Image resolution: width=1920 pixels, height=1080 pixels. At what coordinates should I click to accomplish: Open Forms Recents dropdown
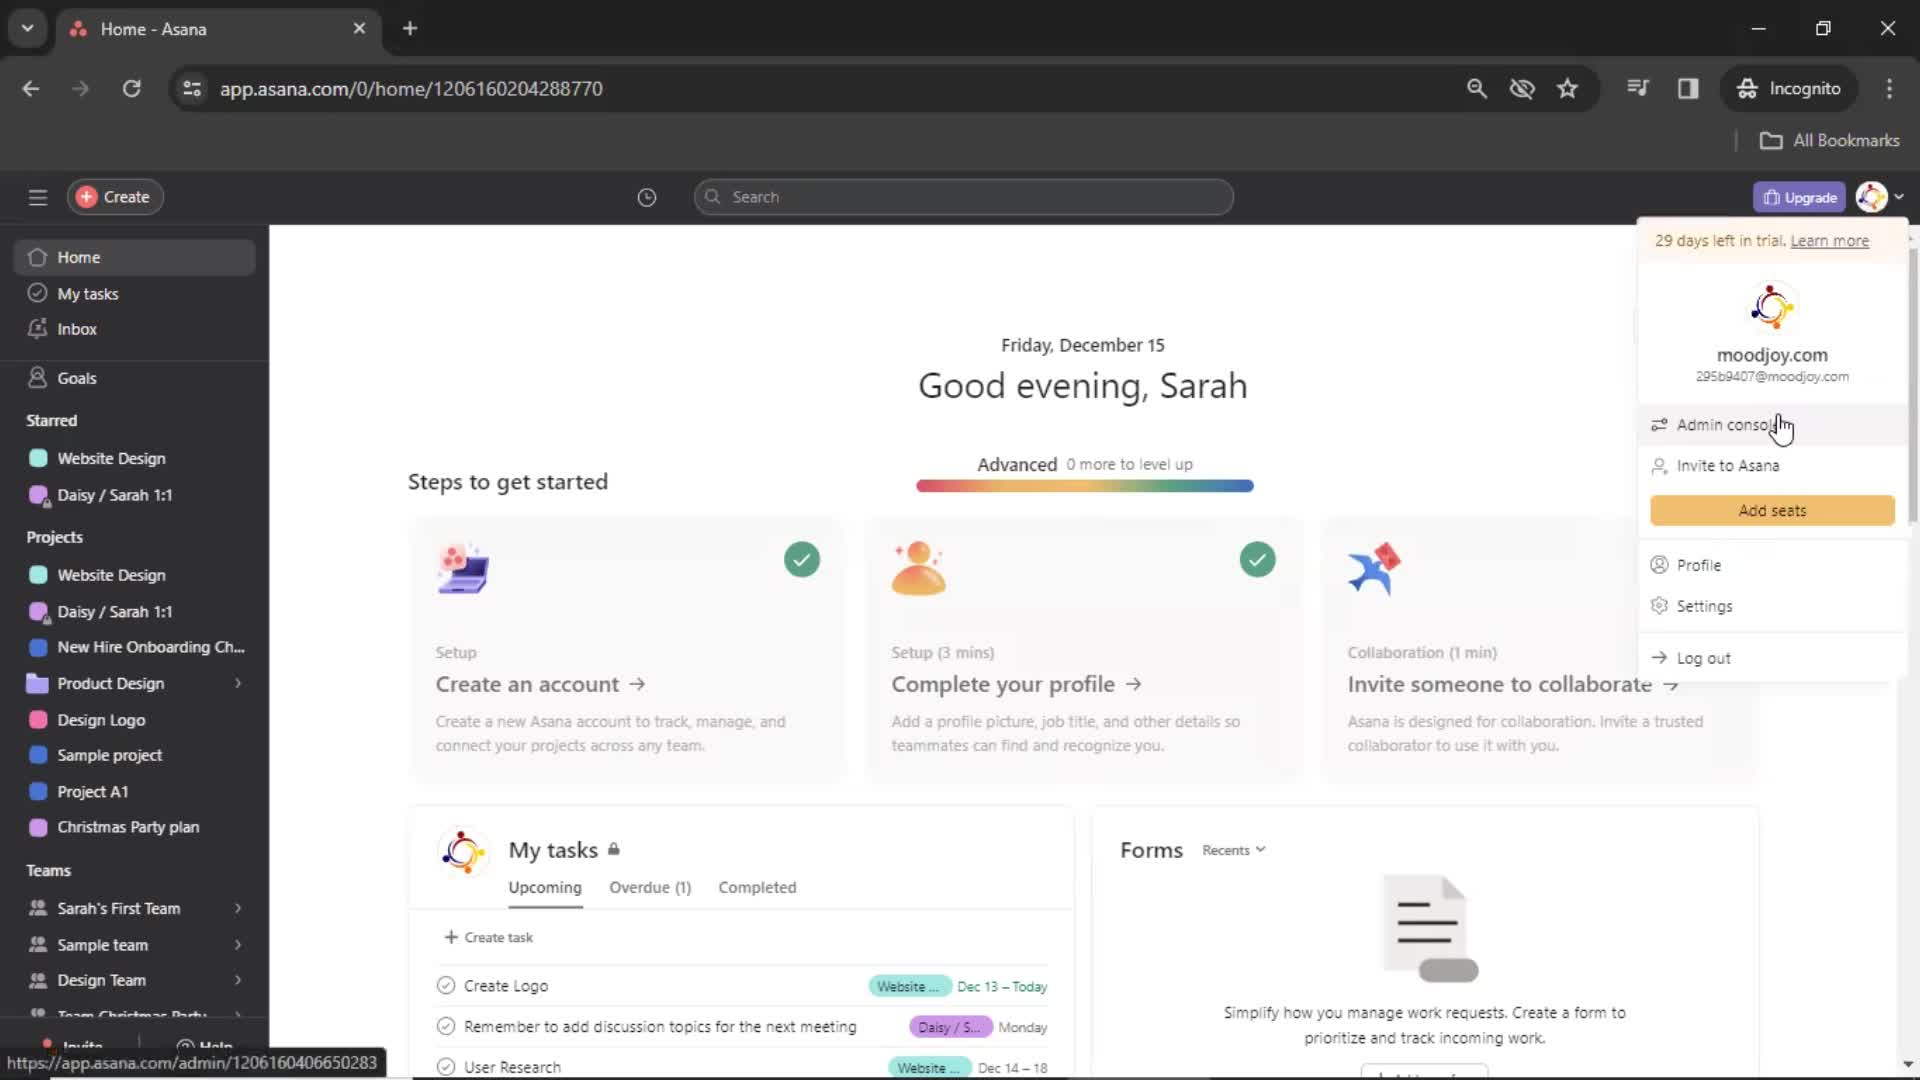1234,850
